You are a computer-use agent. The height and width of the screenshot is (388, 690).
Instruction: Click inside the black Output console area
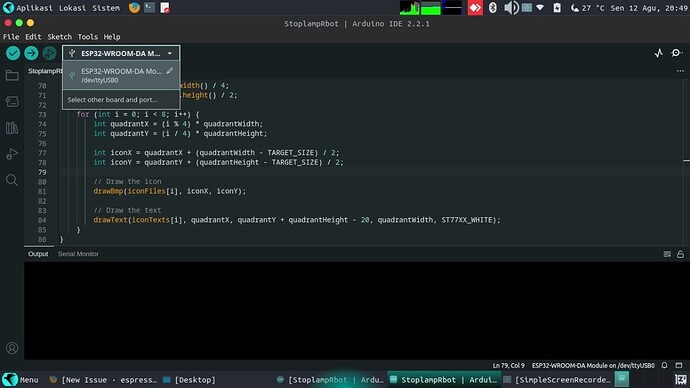[356, 311]
